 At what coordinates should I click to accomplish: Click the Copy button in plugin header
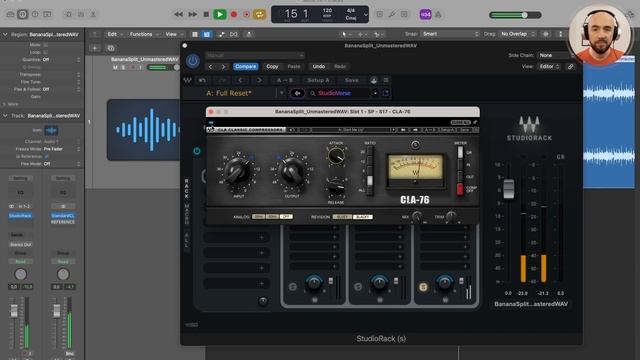[x=272, y=67]
